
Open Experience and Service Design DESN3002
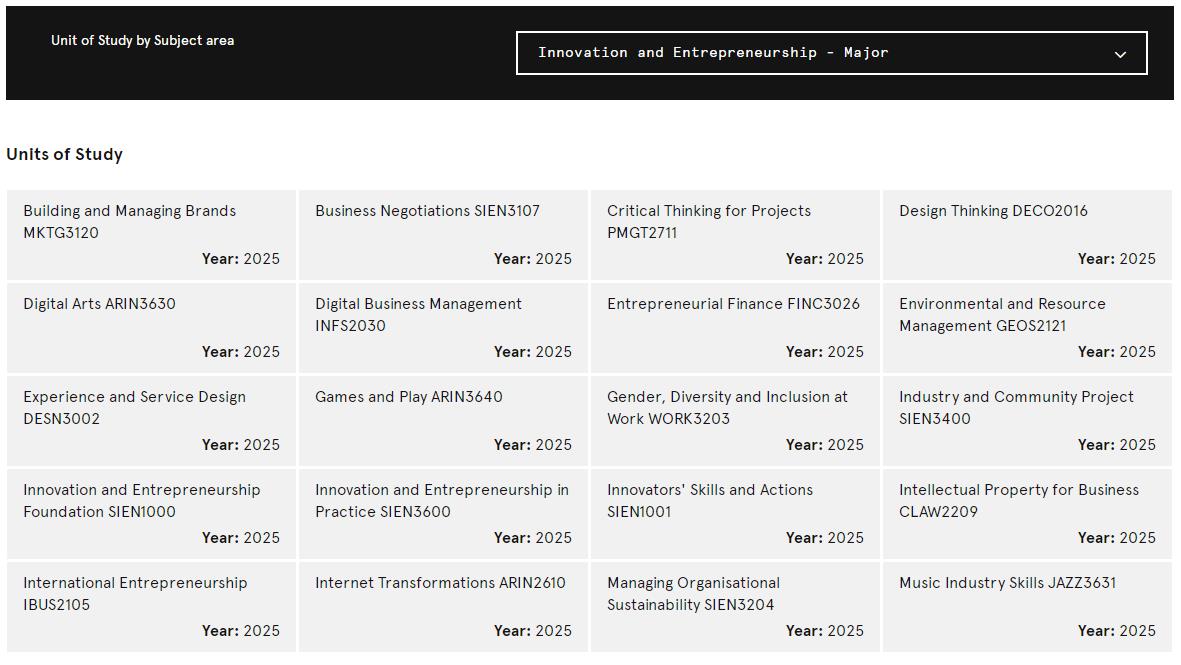tap(151, 421)
